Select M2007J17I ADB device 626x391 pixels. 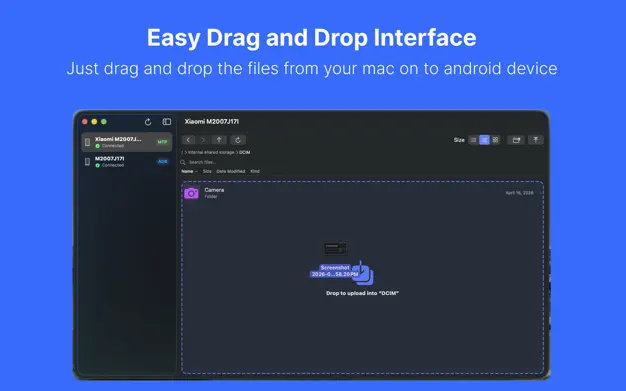(127, 161)
